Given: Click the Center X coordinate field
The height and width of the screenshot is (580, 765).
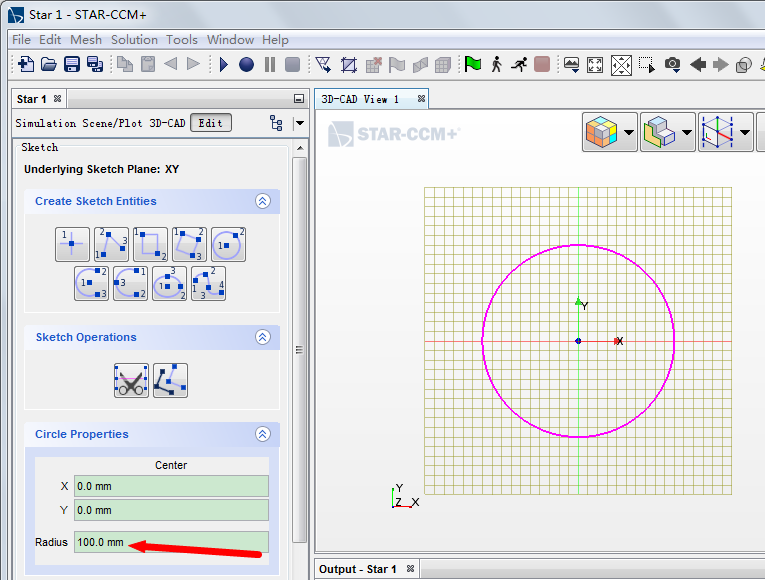Looking at the screenshot, I should [x=171, y=486].
